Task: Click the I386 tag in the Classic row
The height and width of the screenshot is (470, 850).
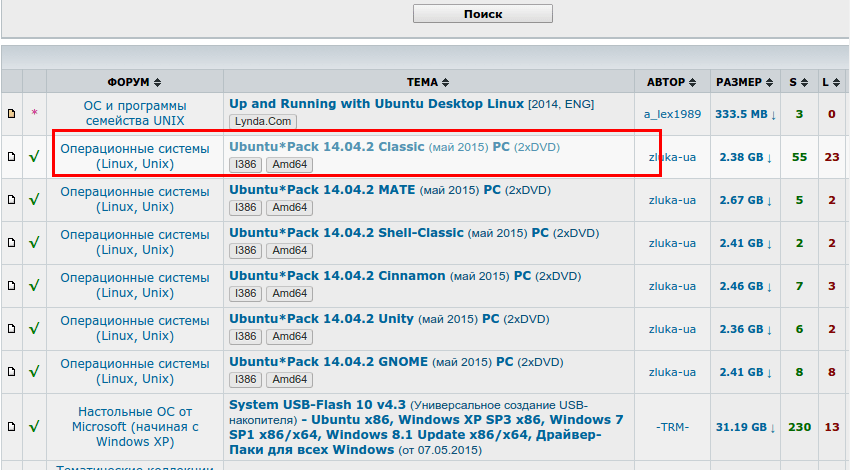Action: pyautogui.click(x=246, y=164)
